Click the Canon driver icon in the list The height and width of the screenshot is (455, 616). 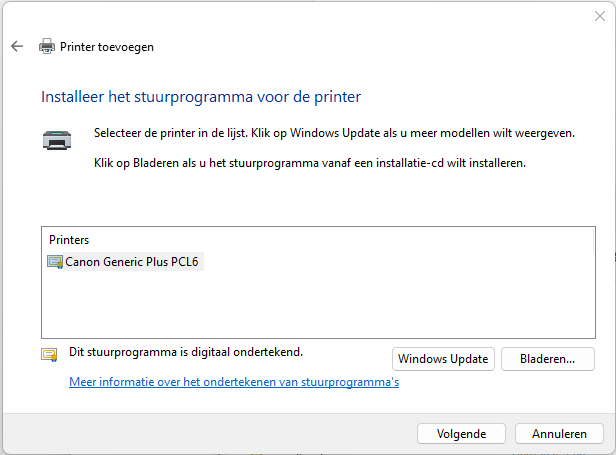pos(55,262)
